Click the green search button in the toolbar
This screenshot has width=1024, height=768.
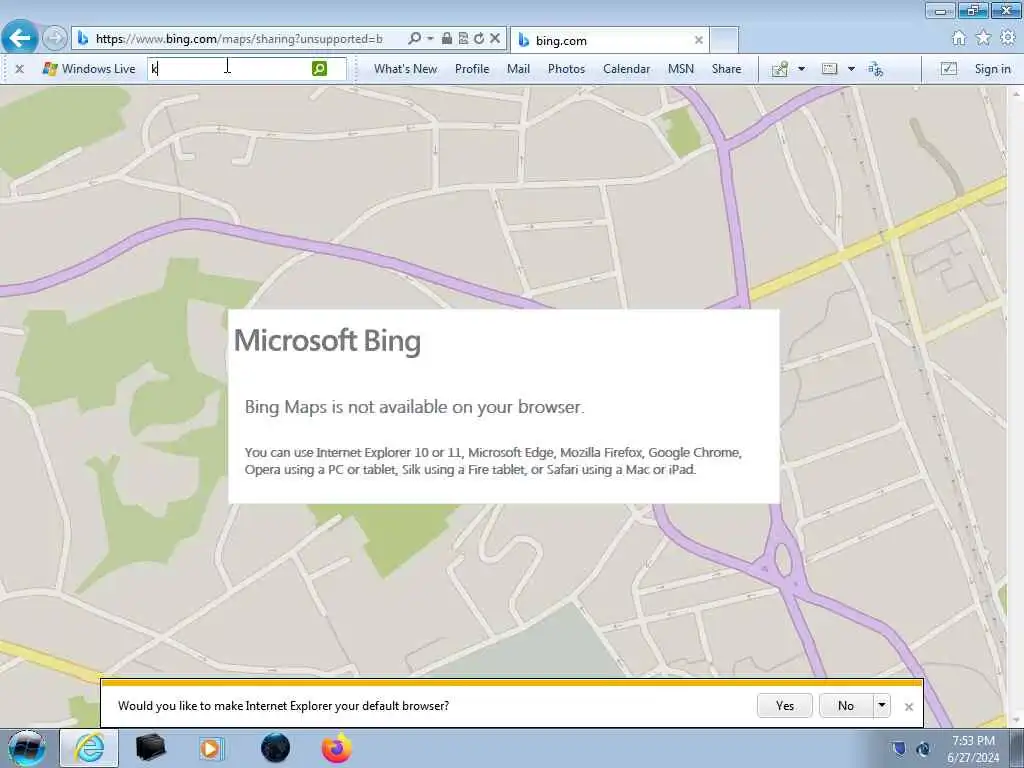(319, 68)
